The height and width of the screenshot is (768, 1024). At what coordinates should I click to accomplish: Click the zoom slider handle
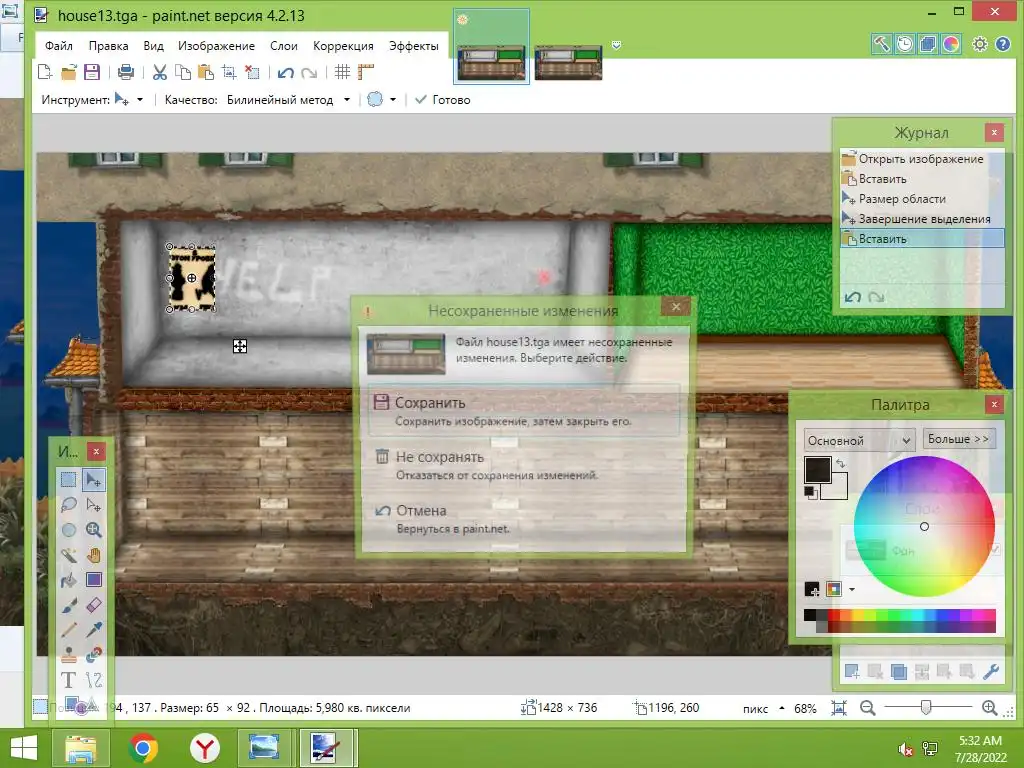tap(926, 707)
